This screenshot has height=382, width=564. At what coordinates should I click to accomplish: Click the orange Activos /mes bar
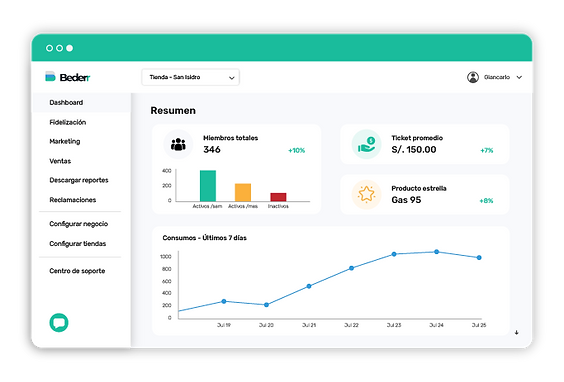(243, 192)
